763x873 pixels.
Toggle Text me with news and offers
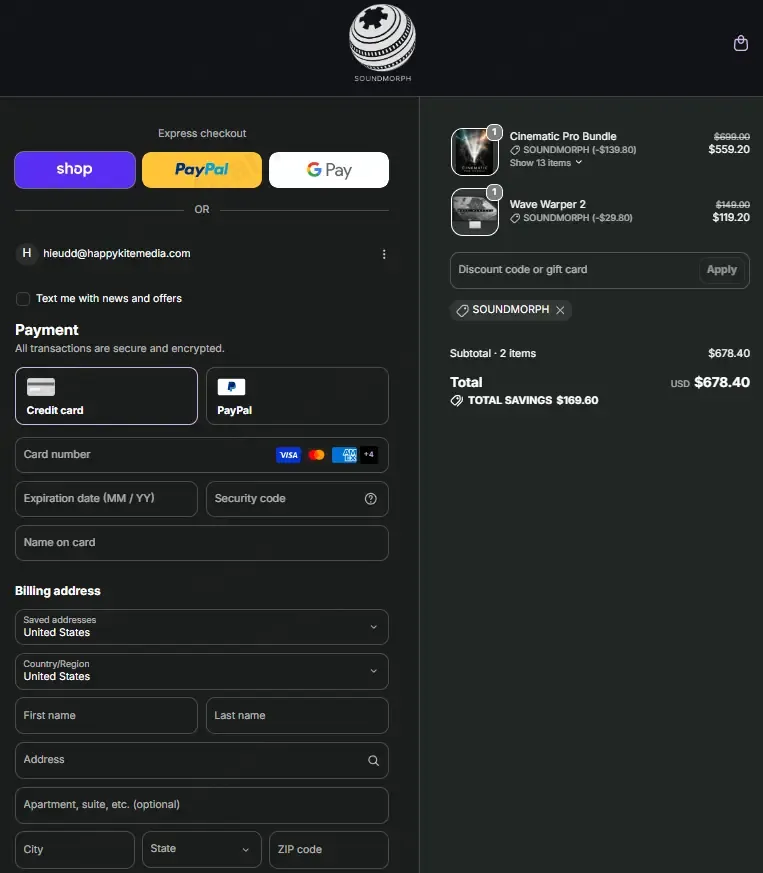coord(23,299)
